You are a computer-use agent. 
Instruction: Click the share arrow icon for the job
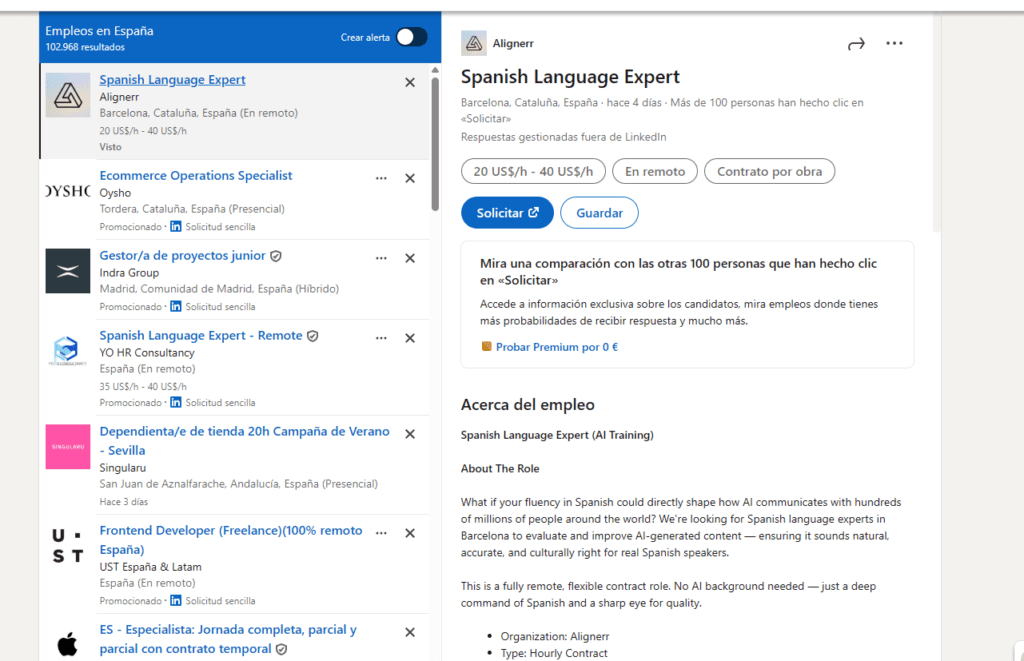(x=856, y=44)
